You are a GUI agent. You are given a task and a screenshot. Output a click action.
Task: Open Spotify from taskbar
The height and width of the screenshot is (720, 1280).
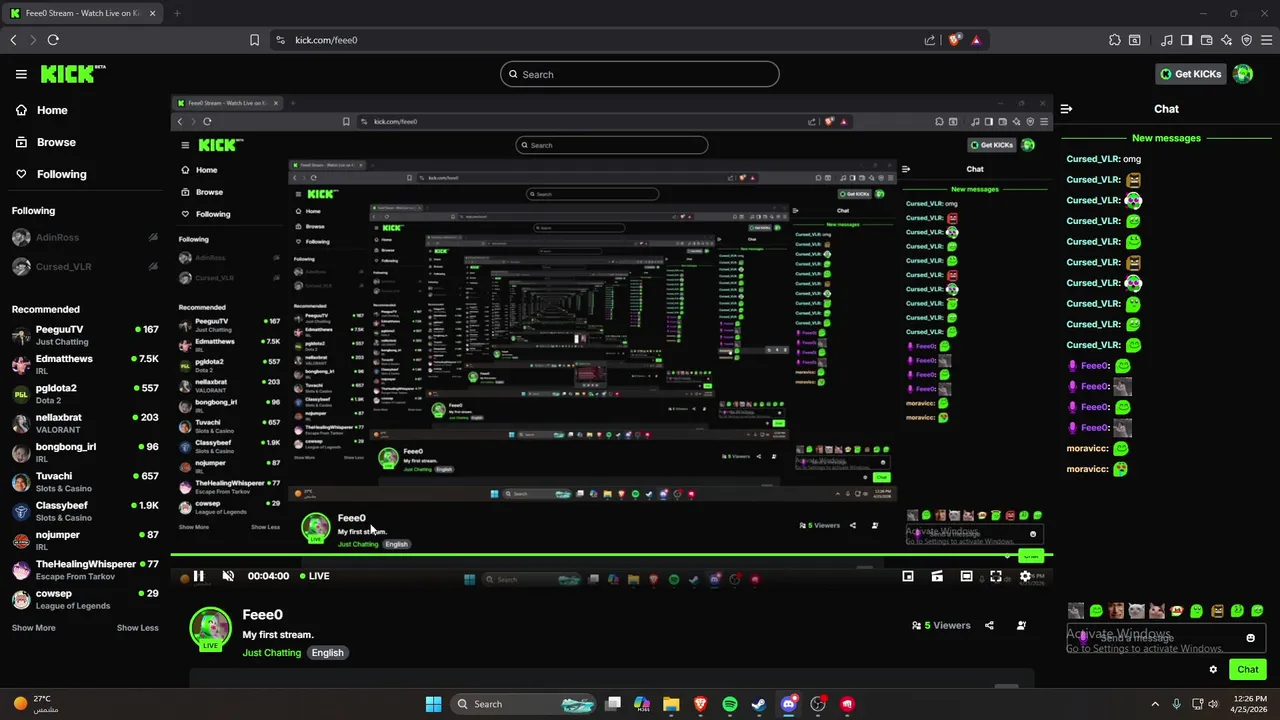730,704
